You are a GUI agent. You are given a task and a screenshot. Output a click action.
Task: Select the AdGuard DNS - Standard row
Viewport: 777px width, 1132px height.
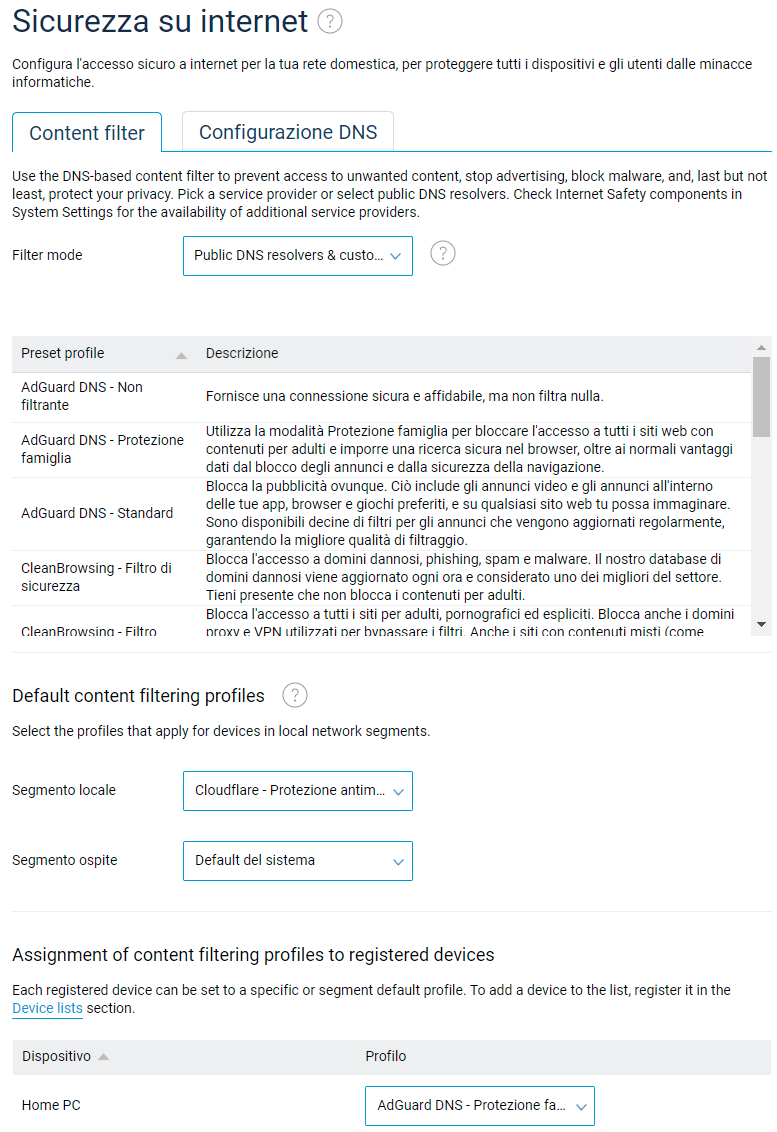click(x=97, y=513)
